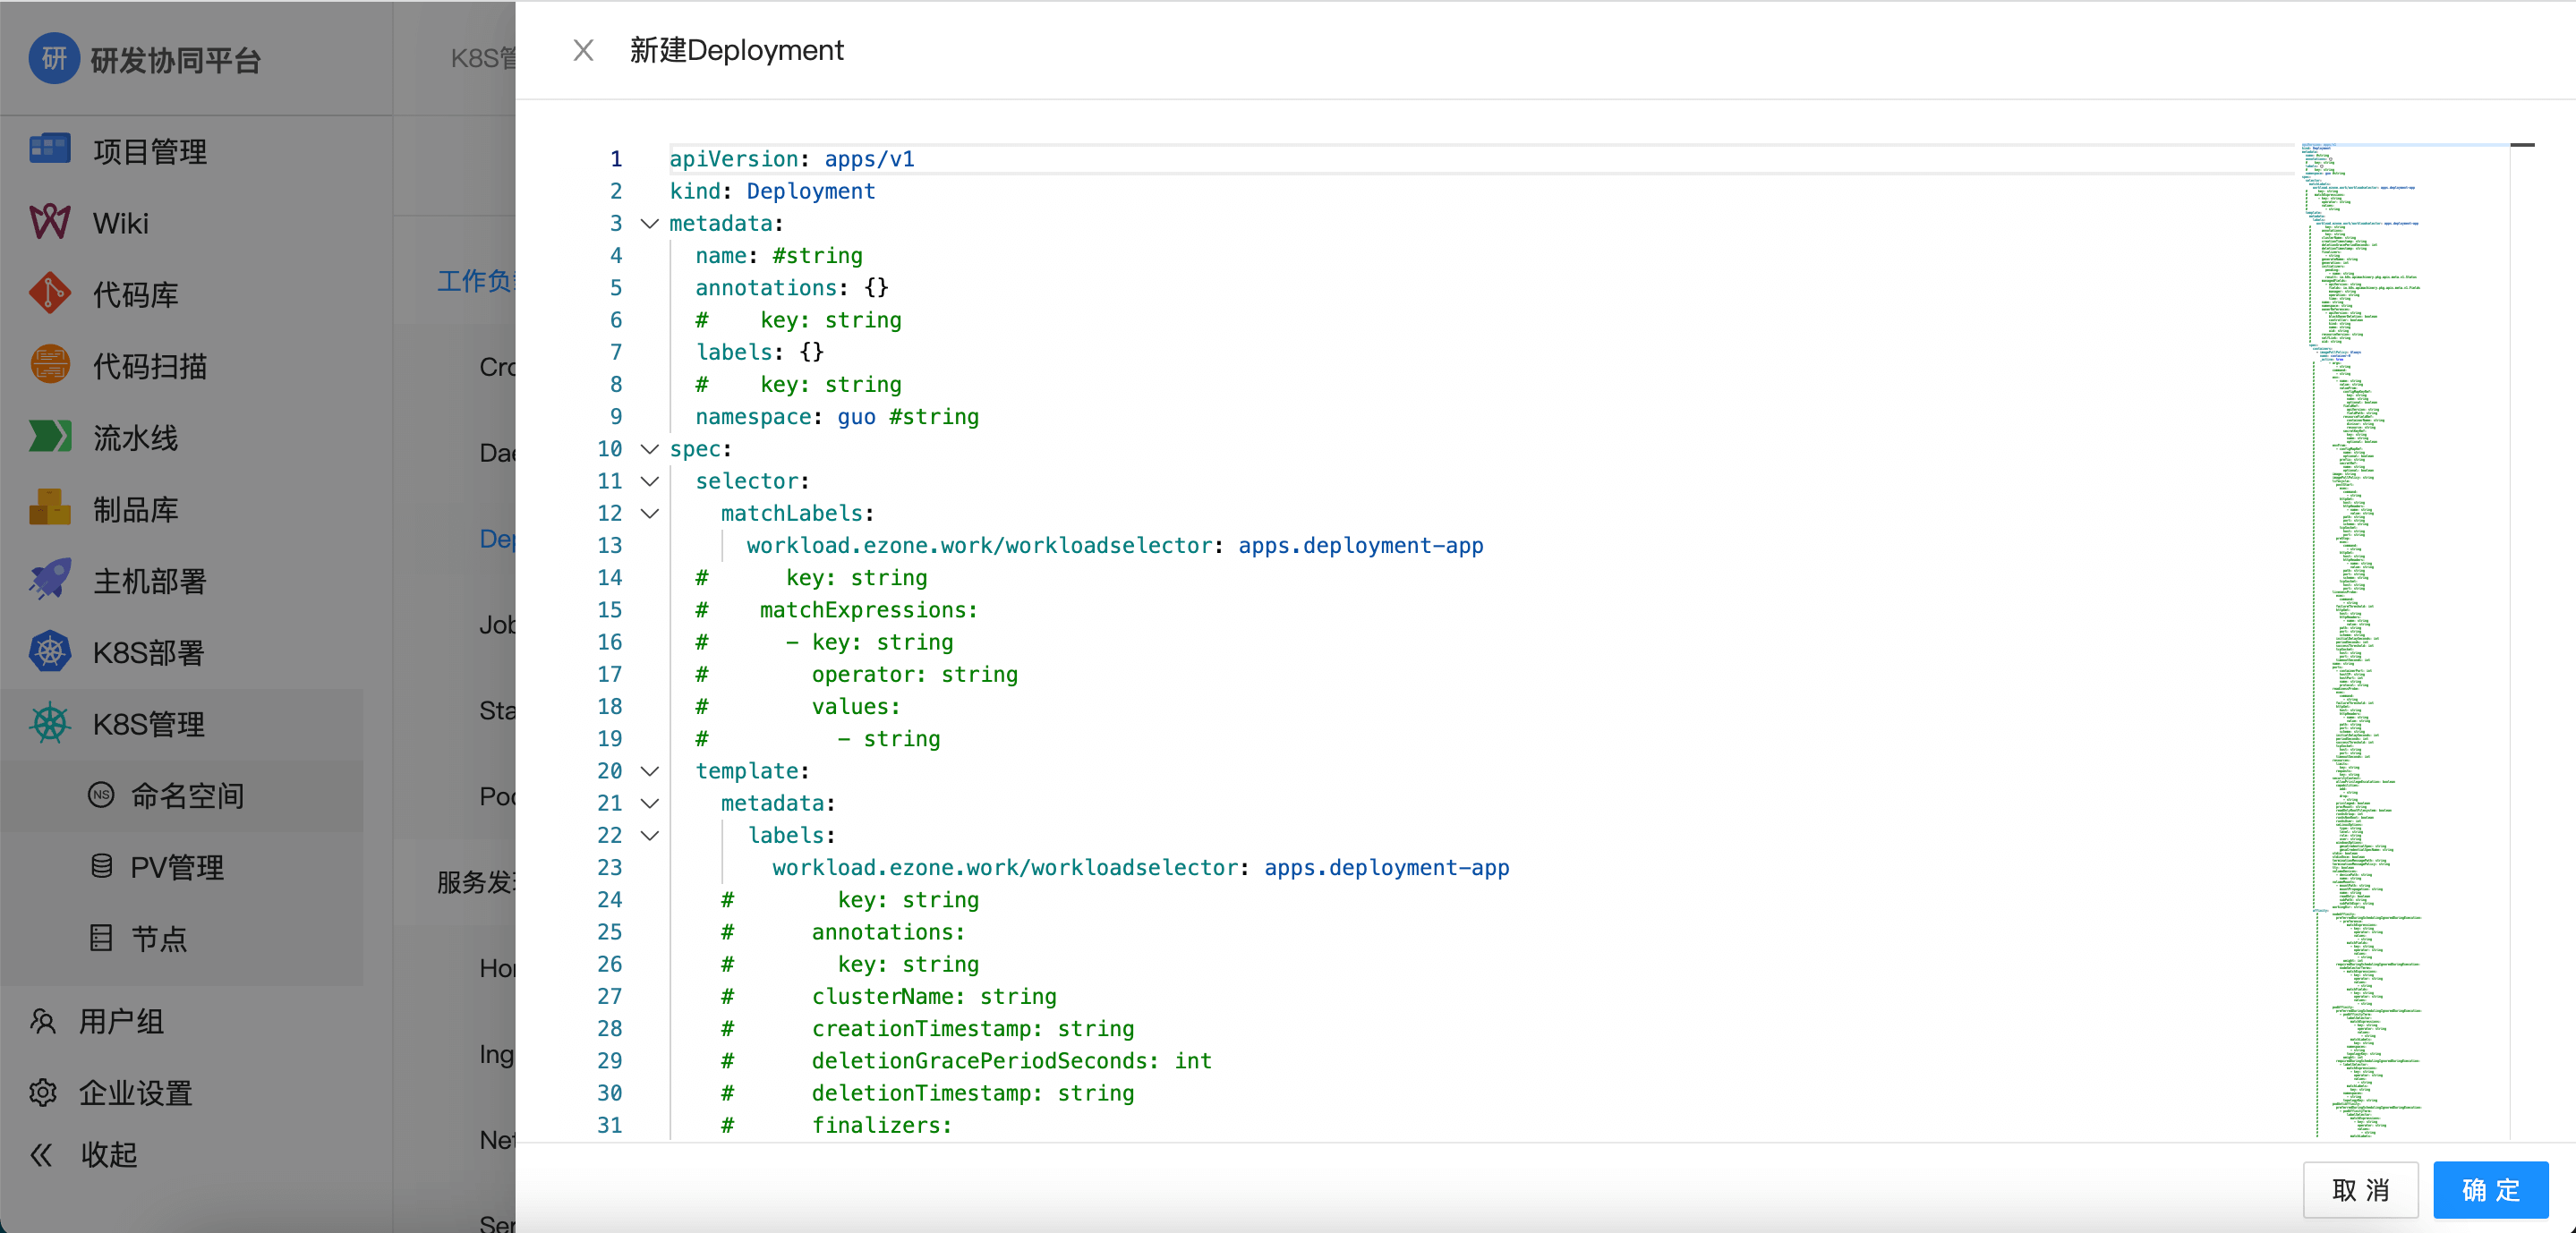2576x1233 pixels.
Task: Open the 命名空间 menu item
Action: coord(186,795)
